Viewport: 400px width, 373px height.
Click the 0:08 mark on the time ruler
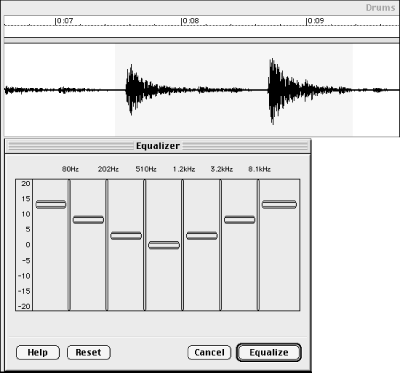tap(190, 21)
